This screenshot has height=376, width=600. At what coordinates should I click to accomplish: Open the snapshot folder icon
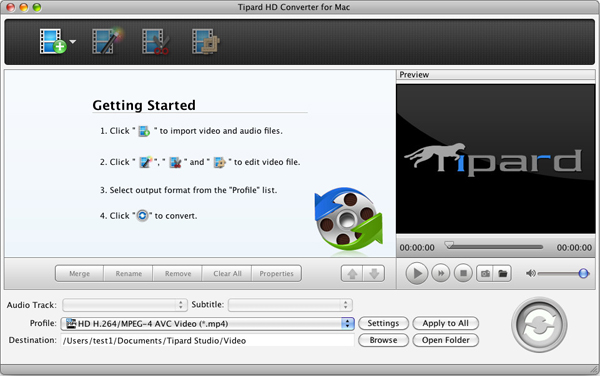[502, 273]
